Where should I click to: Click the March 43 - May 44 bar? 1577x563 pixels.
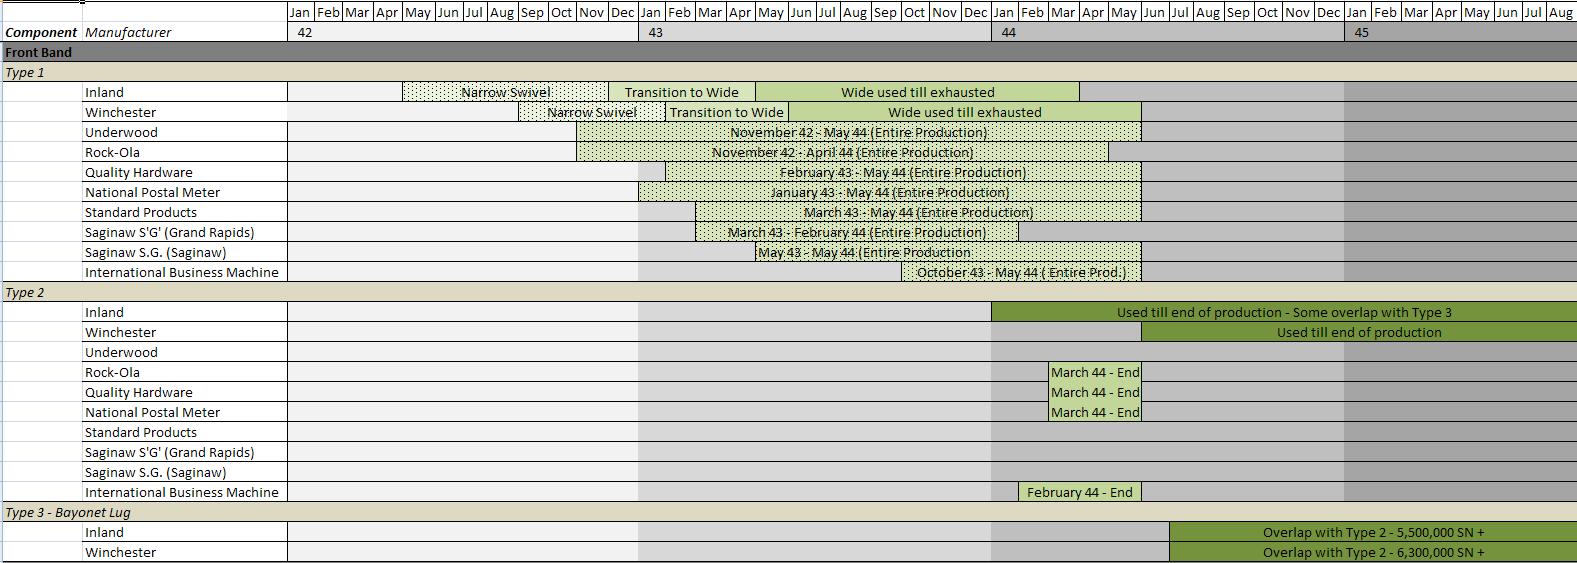[x=918, y=212]
